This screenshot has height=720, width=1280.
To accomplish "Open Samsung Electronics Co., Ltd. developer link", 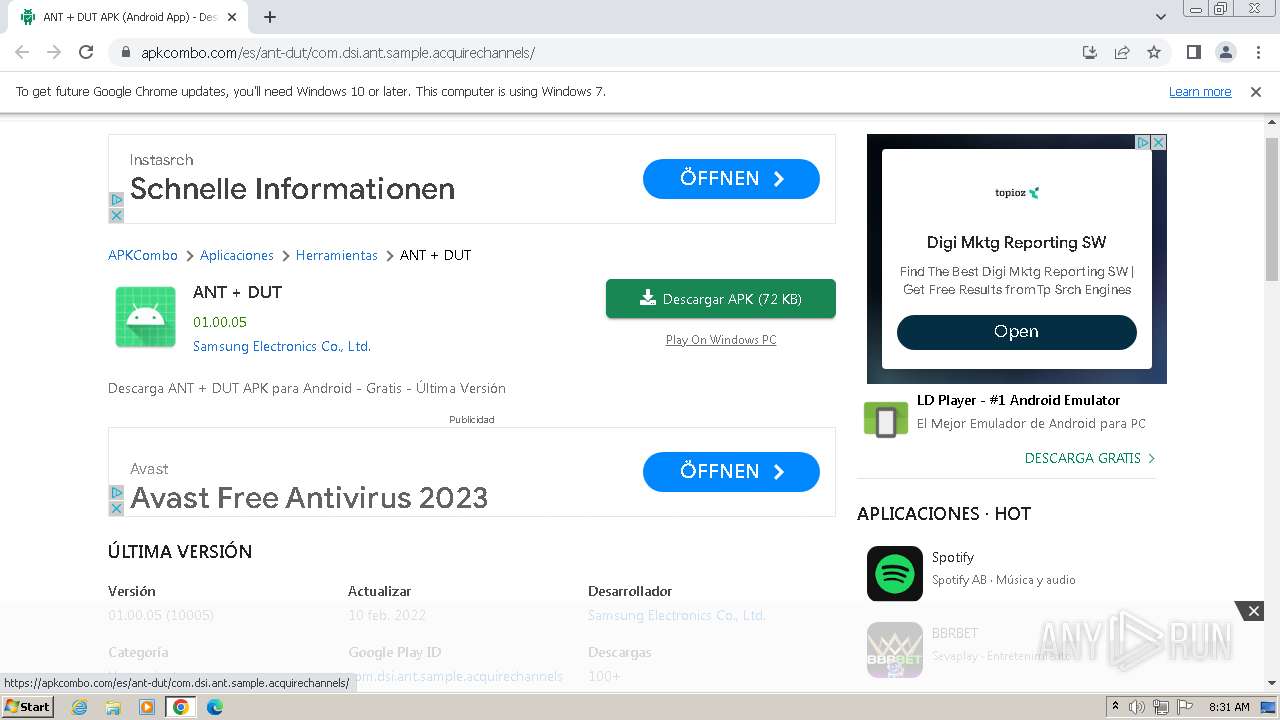I will 282,346.
